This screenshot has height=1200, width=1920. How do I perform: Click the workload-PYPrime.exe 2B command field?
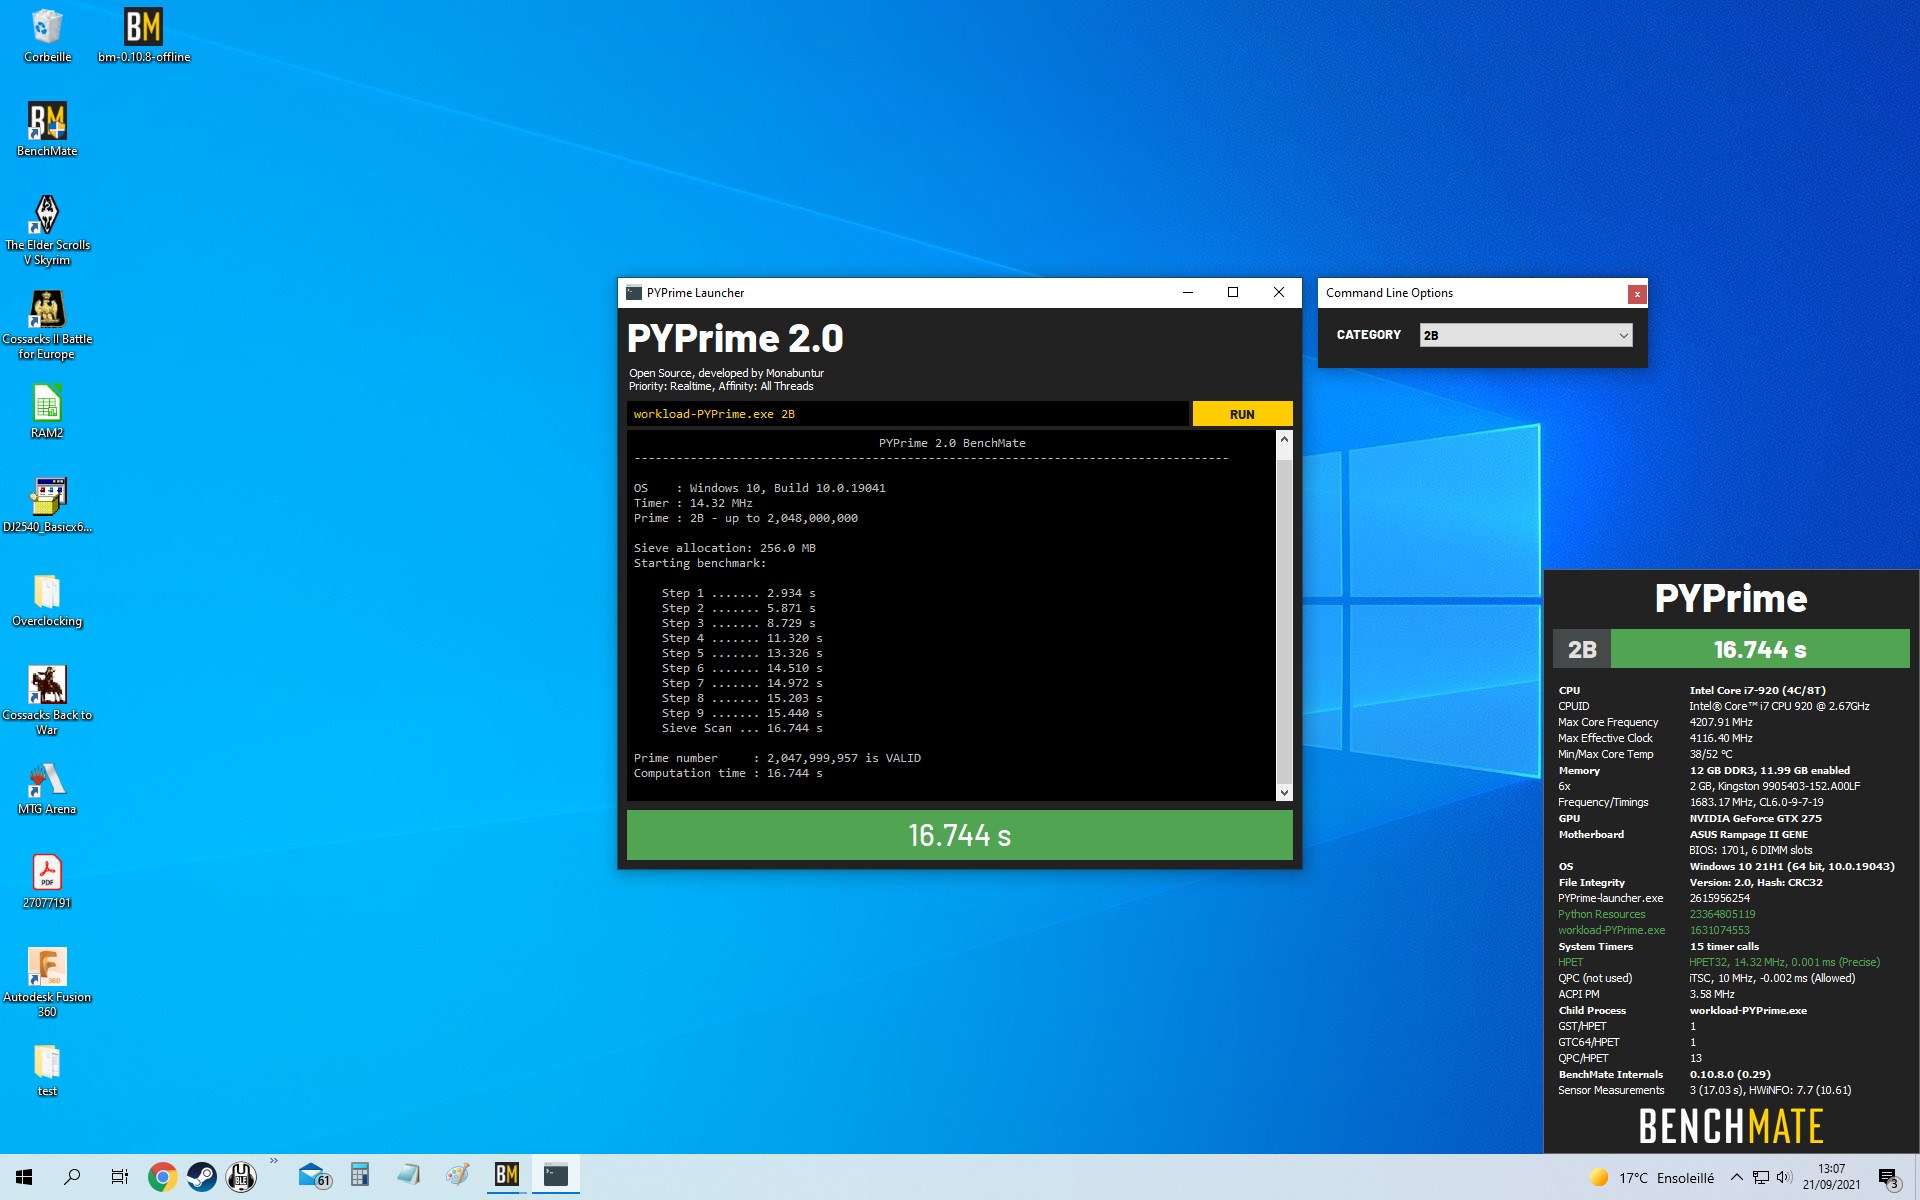tap(908, 414)
